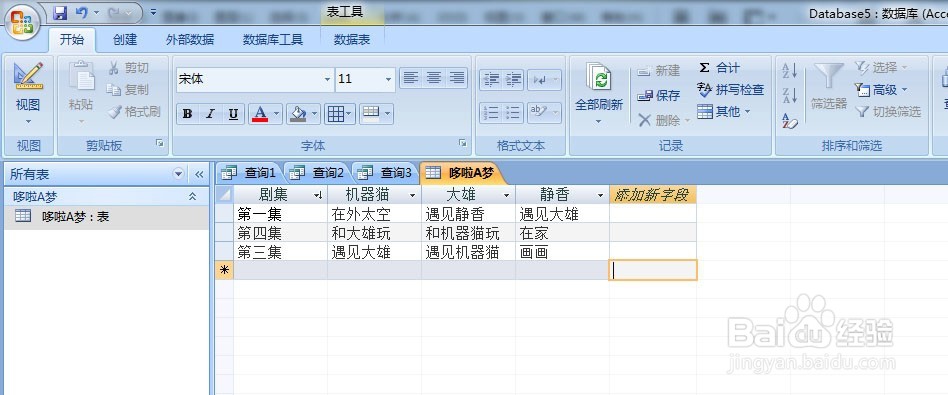Align text right

pyautogui.click(x=457, y=78)
